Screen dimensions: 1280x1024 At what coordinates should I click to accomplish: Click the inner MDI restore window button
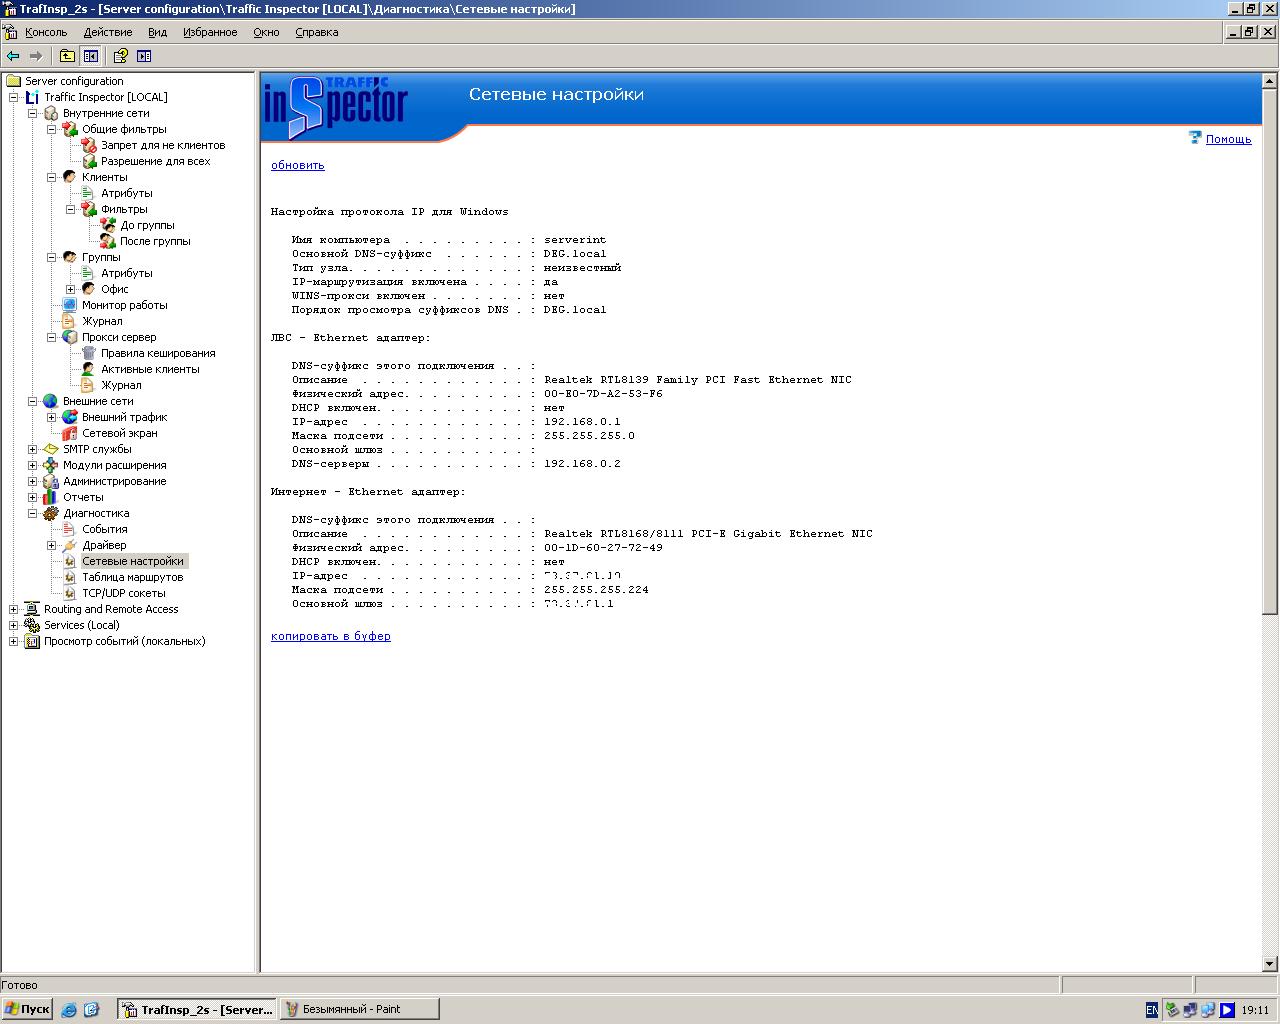click(1250, 32)
